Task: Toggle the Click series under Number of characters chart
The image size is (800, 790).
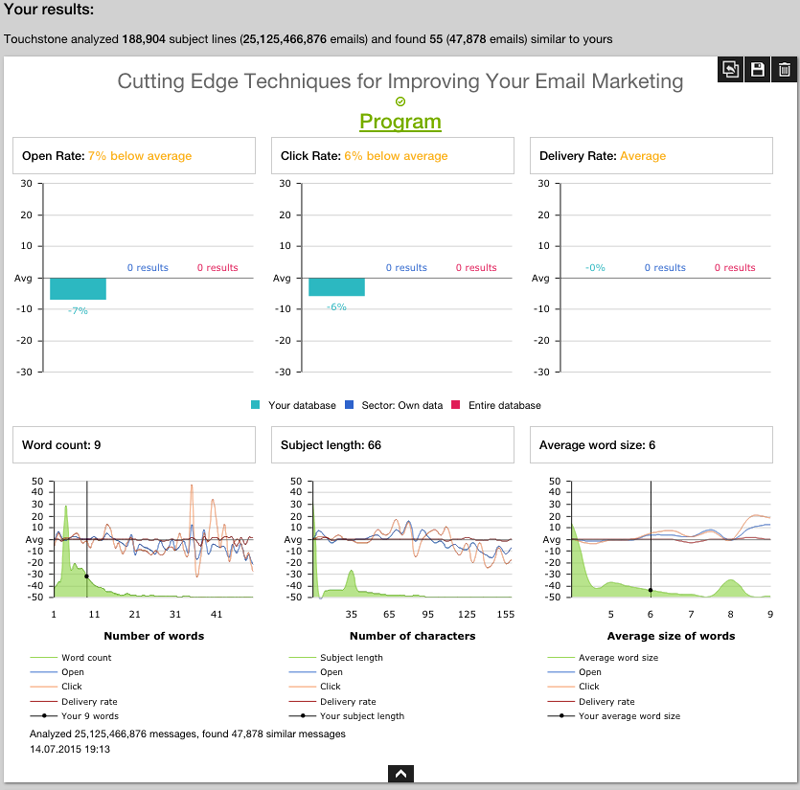Action: 315,686
